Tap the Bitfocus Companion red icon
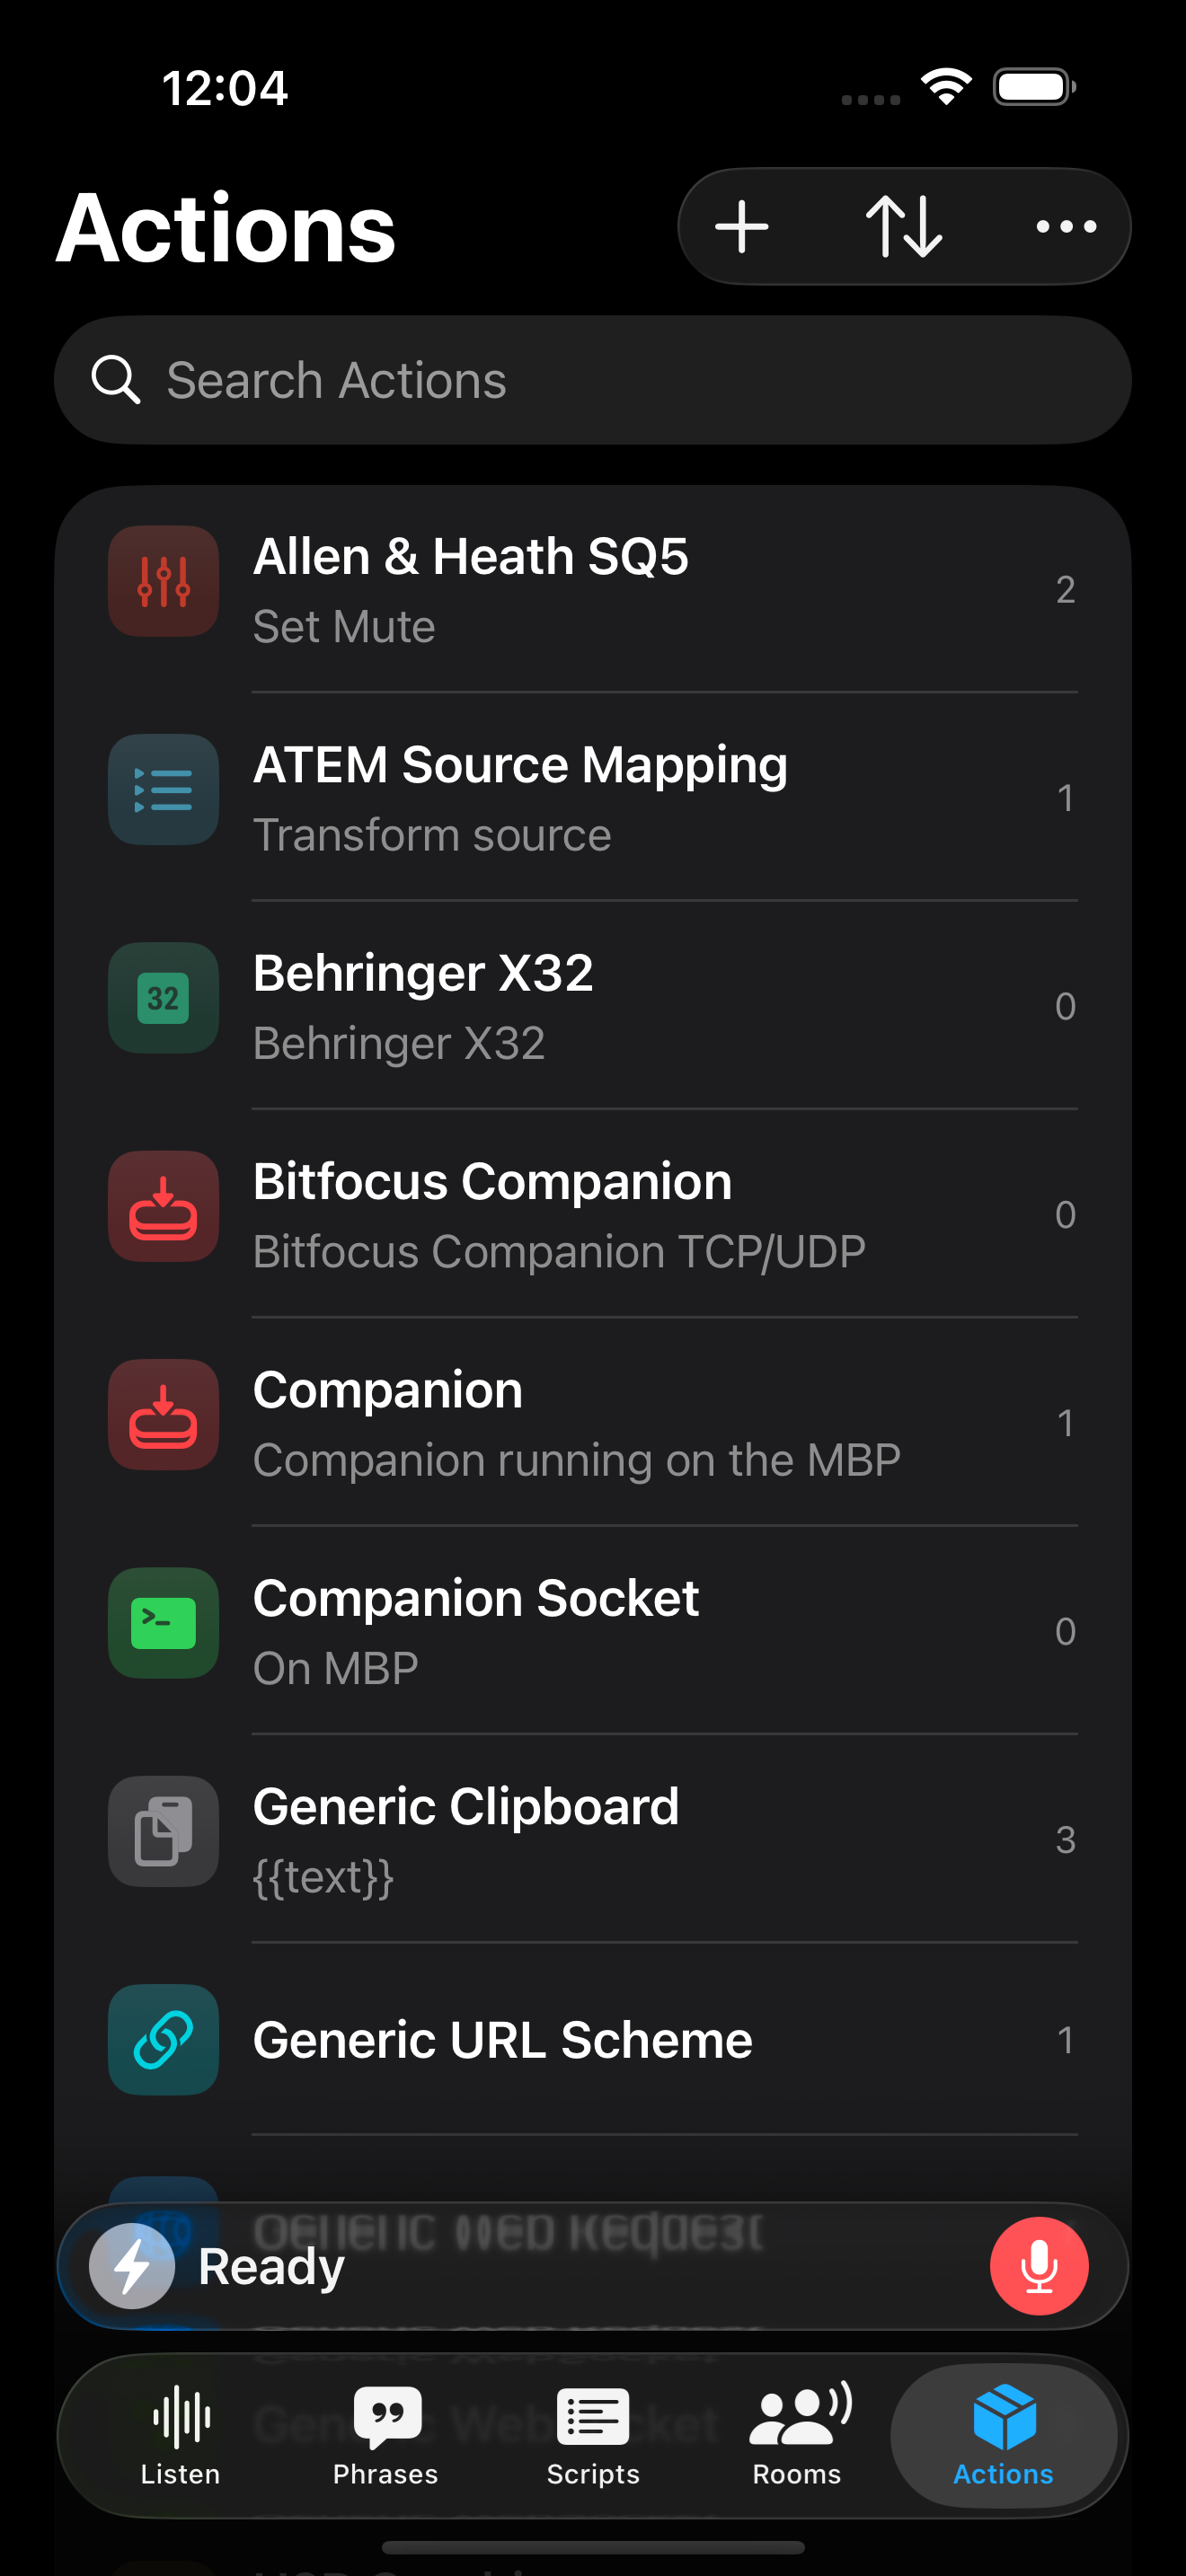Image resolution: width=1186 pixels, height=2576 pixels. pyautogui.click(x=164, y=1207)
